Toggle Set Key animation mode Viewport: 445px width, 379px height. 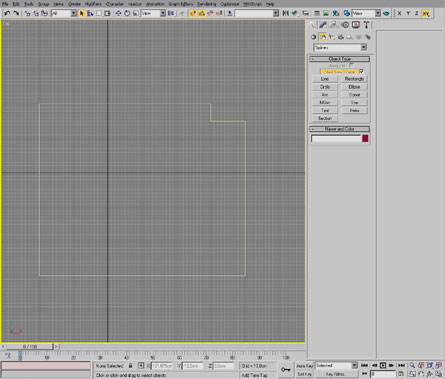(305, 374)
